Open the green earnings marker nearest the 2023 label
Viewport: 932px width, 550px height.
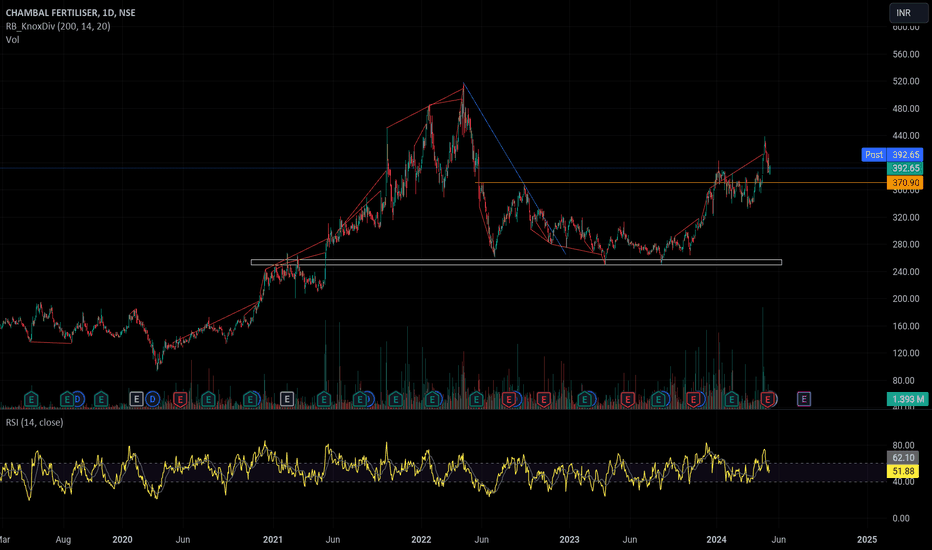pyautogui.click(x=585, y=400)
